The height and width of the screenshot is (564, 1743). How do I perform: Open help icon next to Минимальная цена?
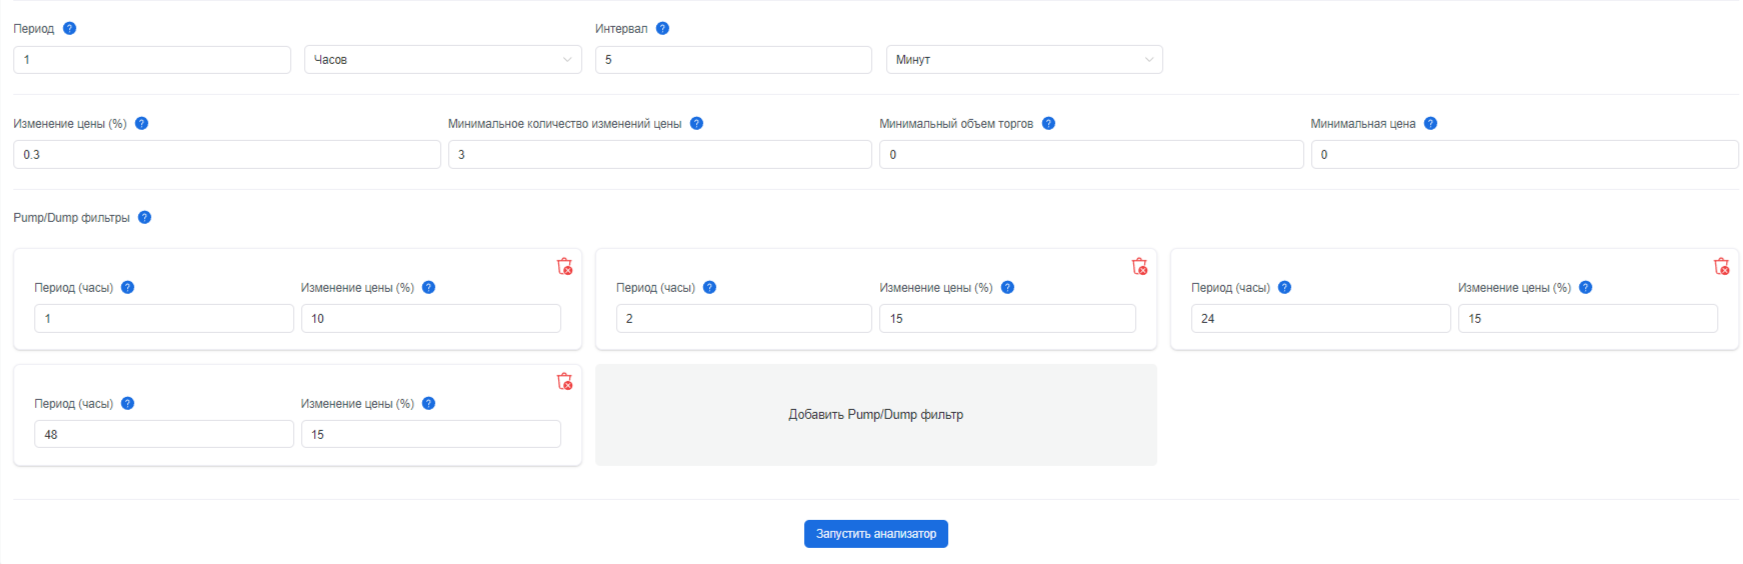pyautogui.click(x=1430, y=123)
